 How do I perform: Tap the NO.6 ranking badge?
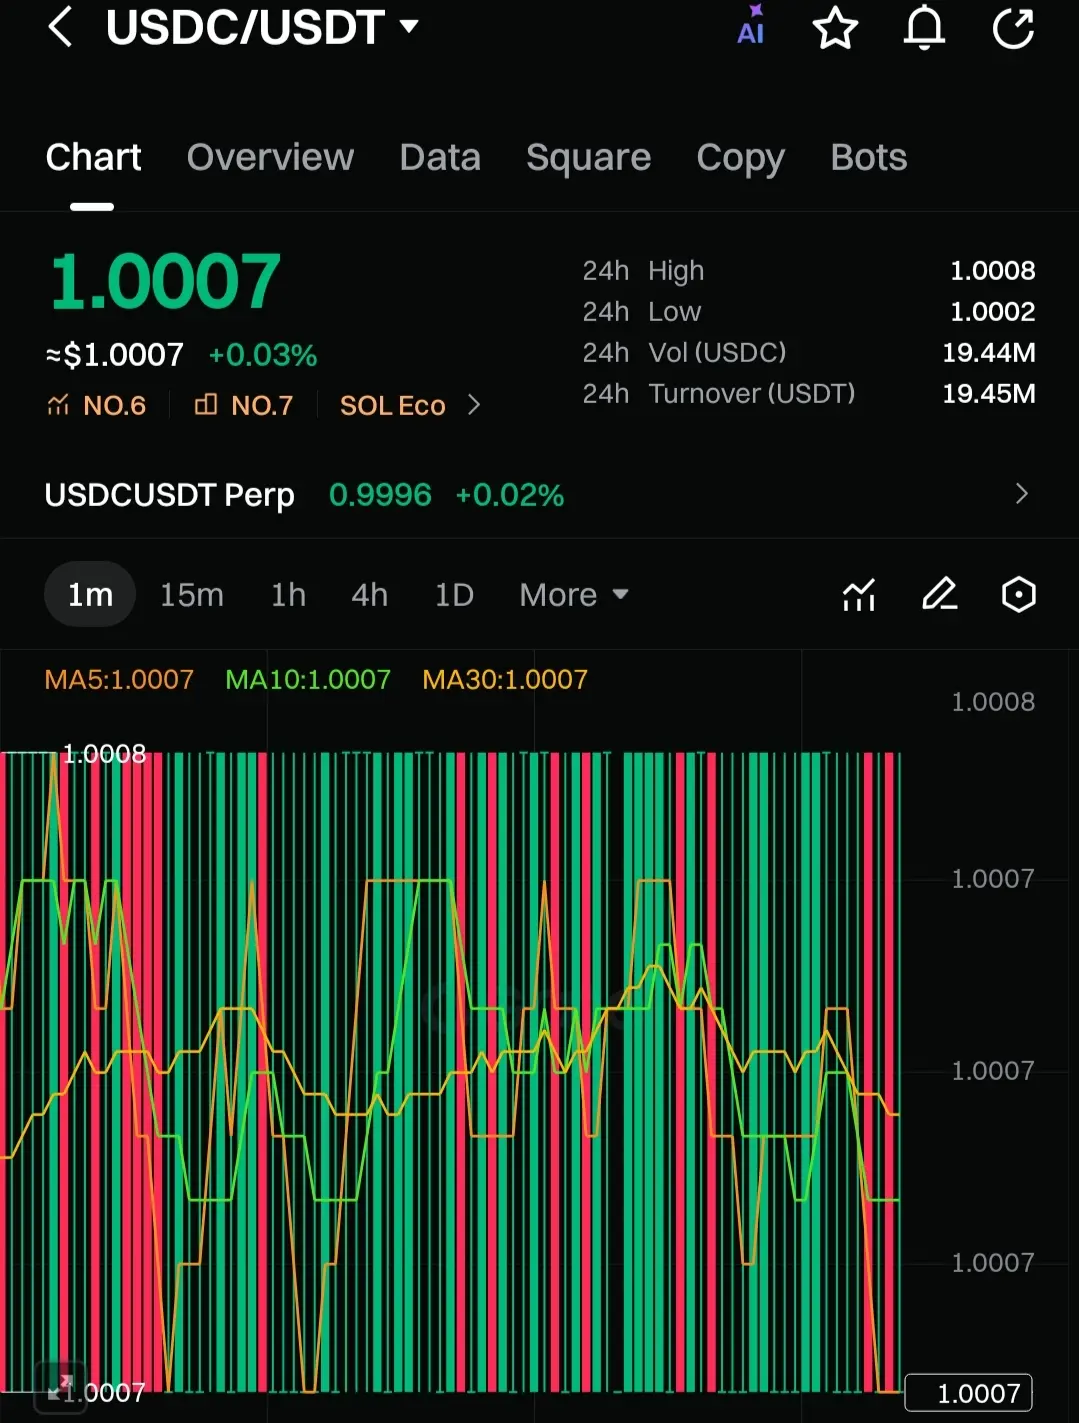(97, 405)
